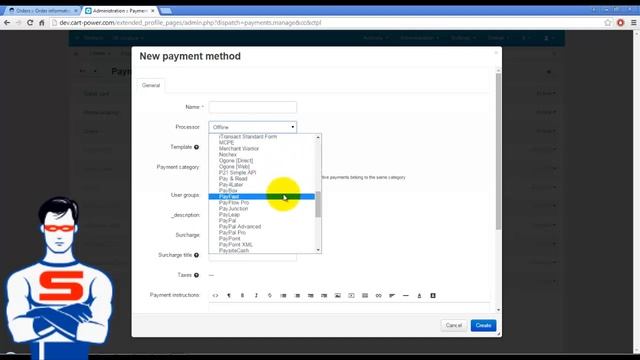Show help tooltip next to Surcharge title
This screenshot has width=640, height=360.
tap(196, 255)
